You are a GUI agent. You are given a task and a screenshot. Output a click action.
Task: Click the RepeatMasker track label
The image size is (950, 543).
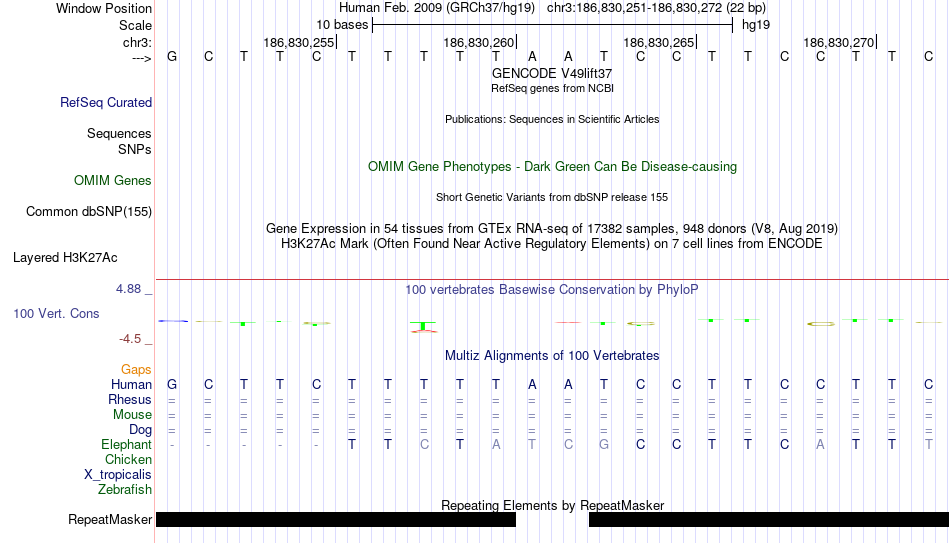[x=110, y=519]
